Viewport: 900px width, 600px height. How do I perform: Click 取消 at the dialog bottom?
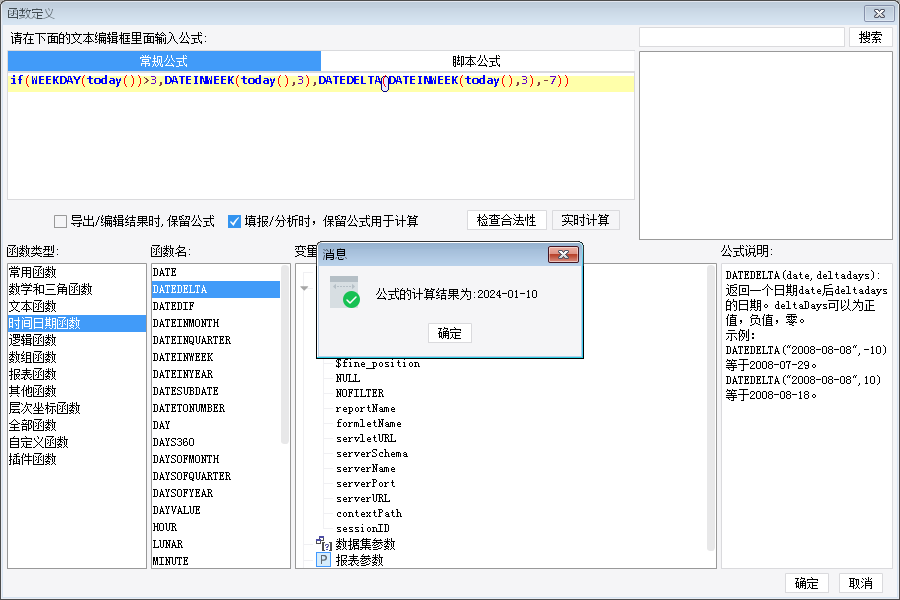point(860,583)
